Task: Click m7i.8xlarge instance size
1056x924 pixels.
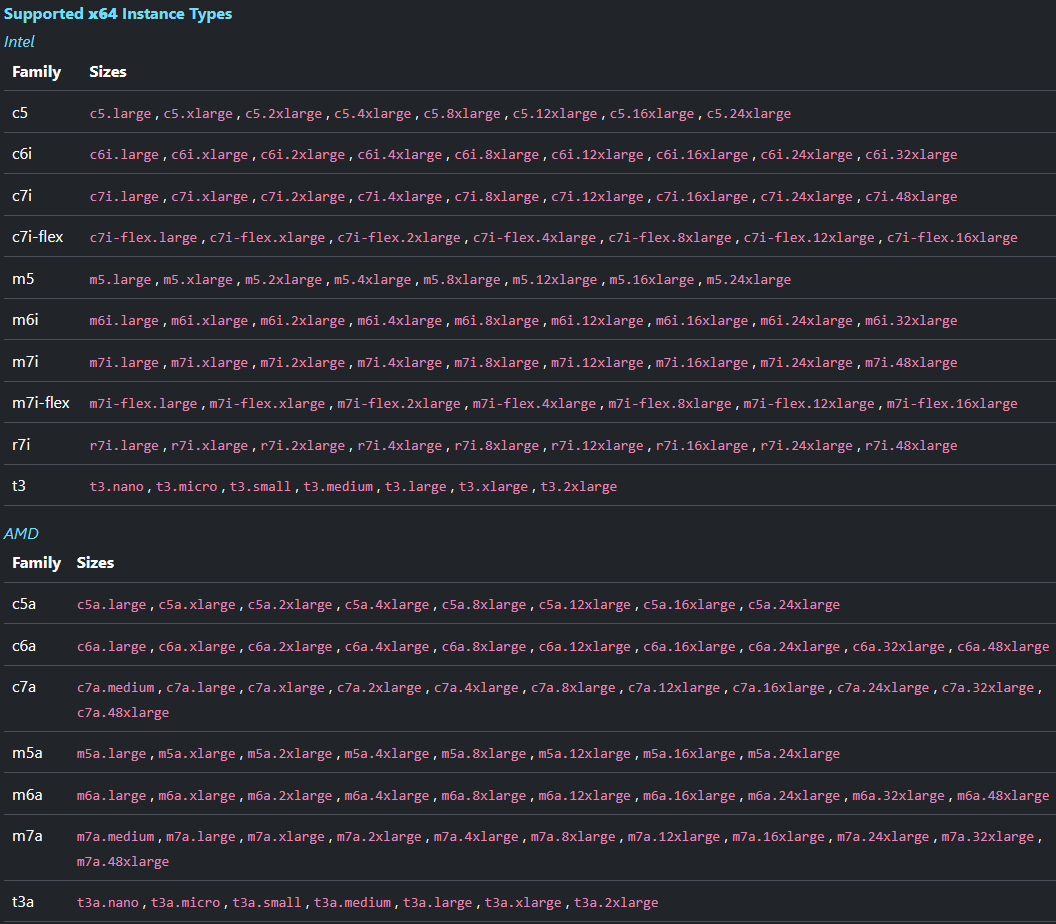Action: pos(496,362)
